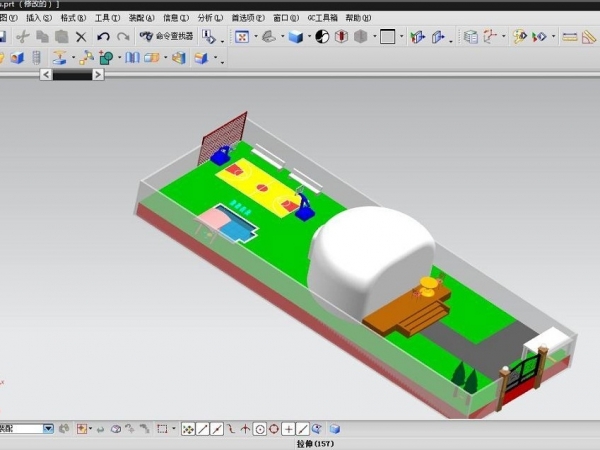Click the Fit view icon
600x450 pixels.
click(241, 37)
